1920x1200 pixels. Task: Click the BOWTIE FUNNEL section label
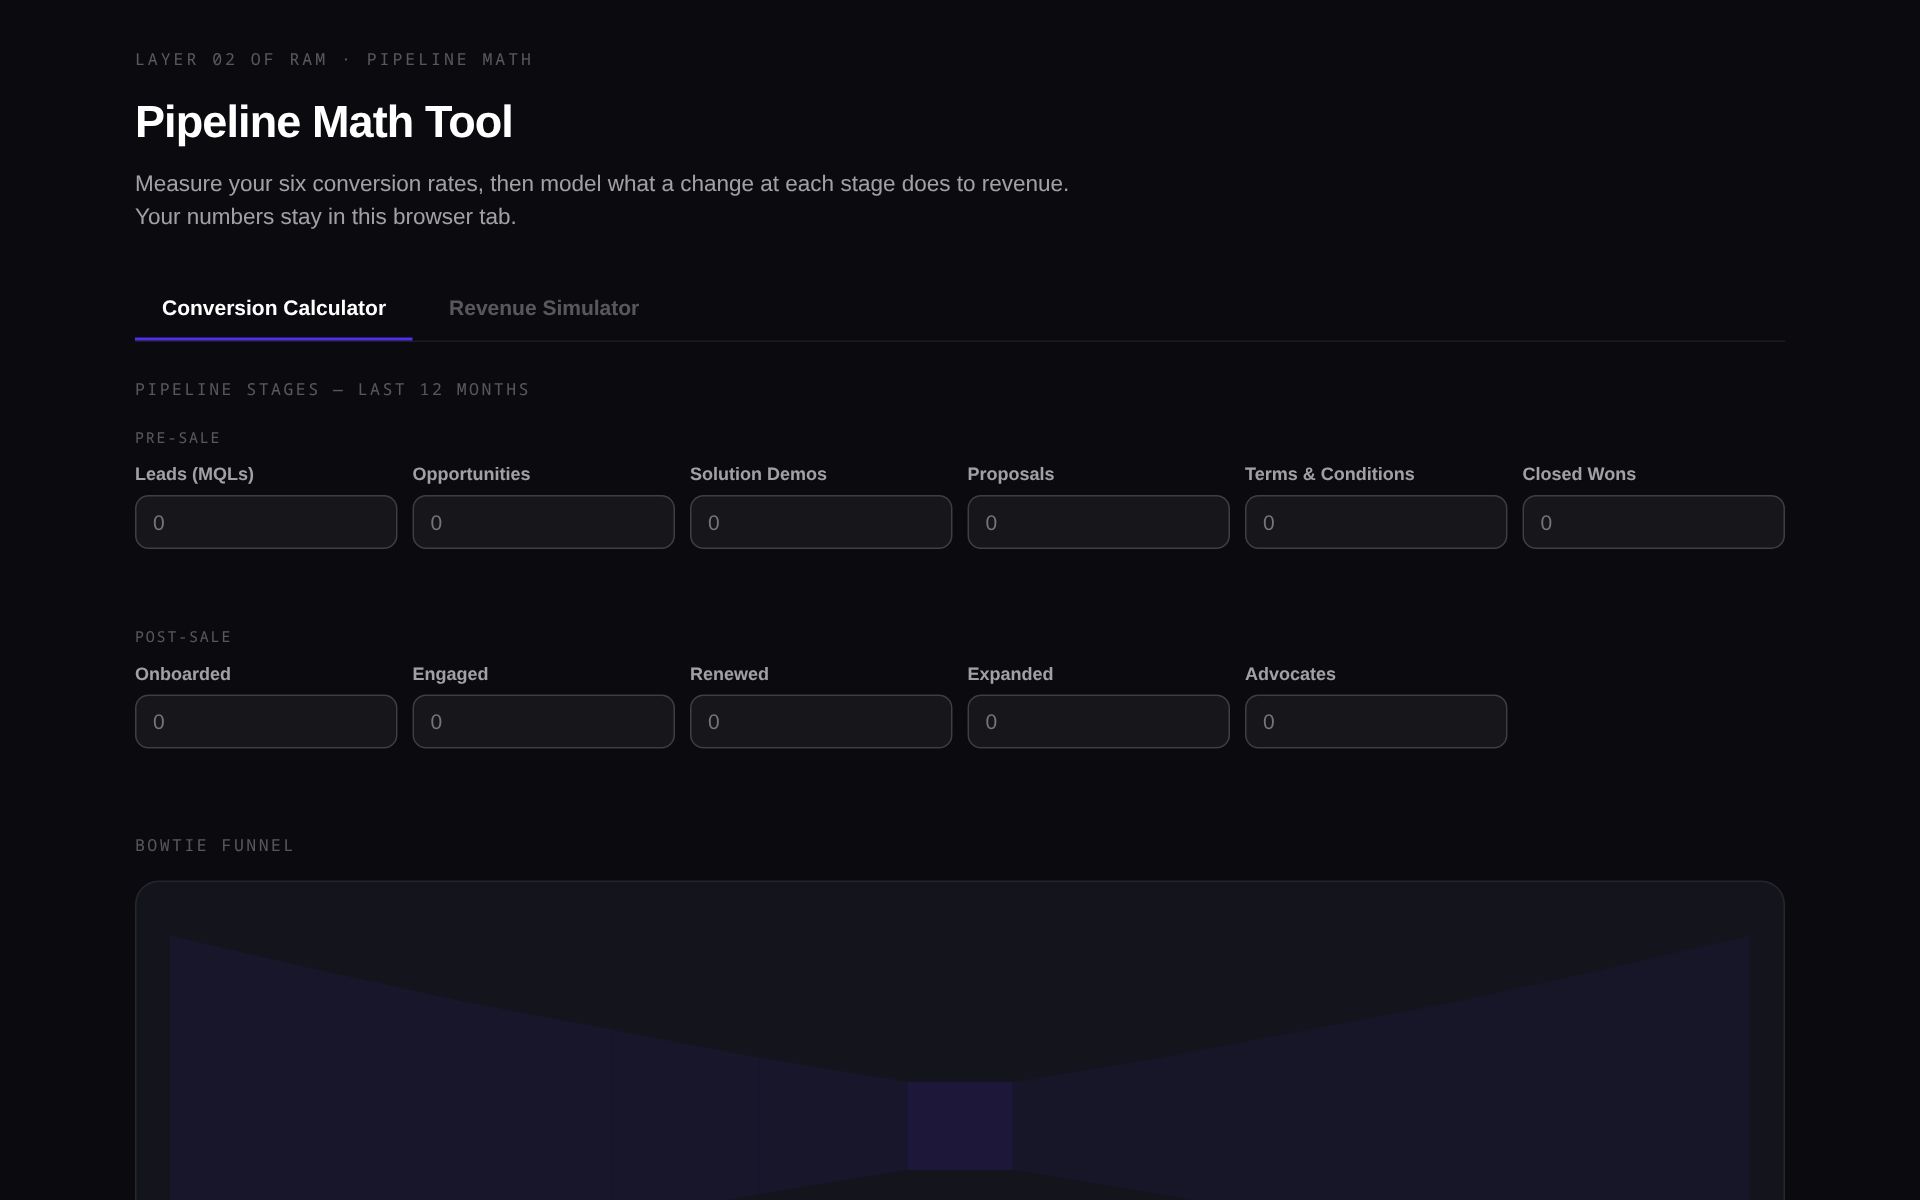click(x=214, y=845)
